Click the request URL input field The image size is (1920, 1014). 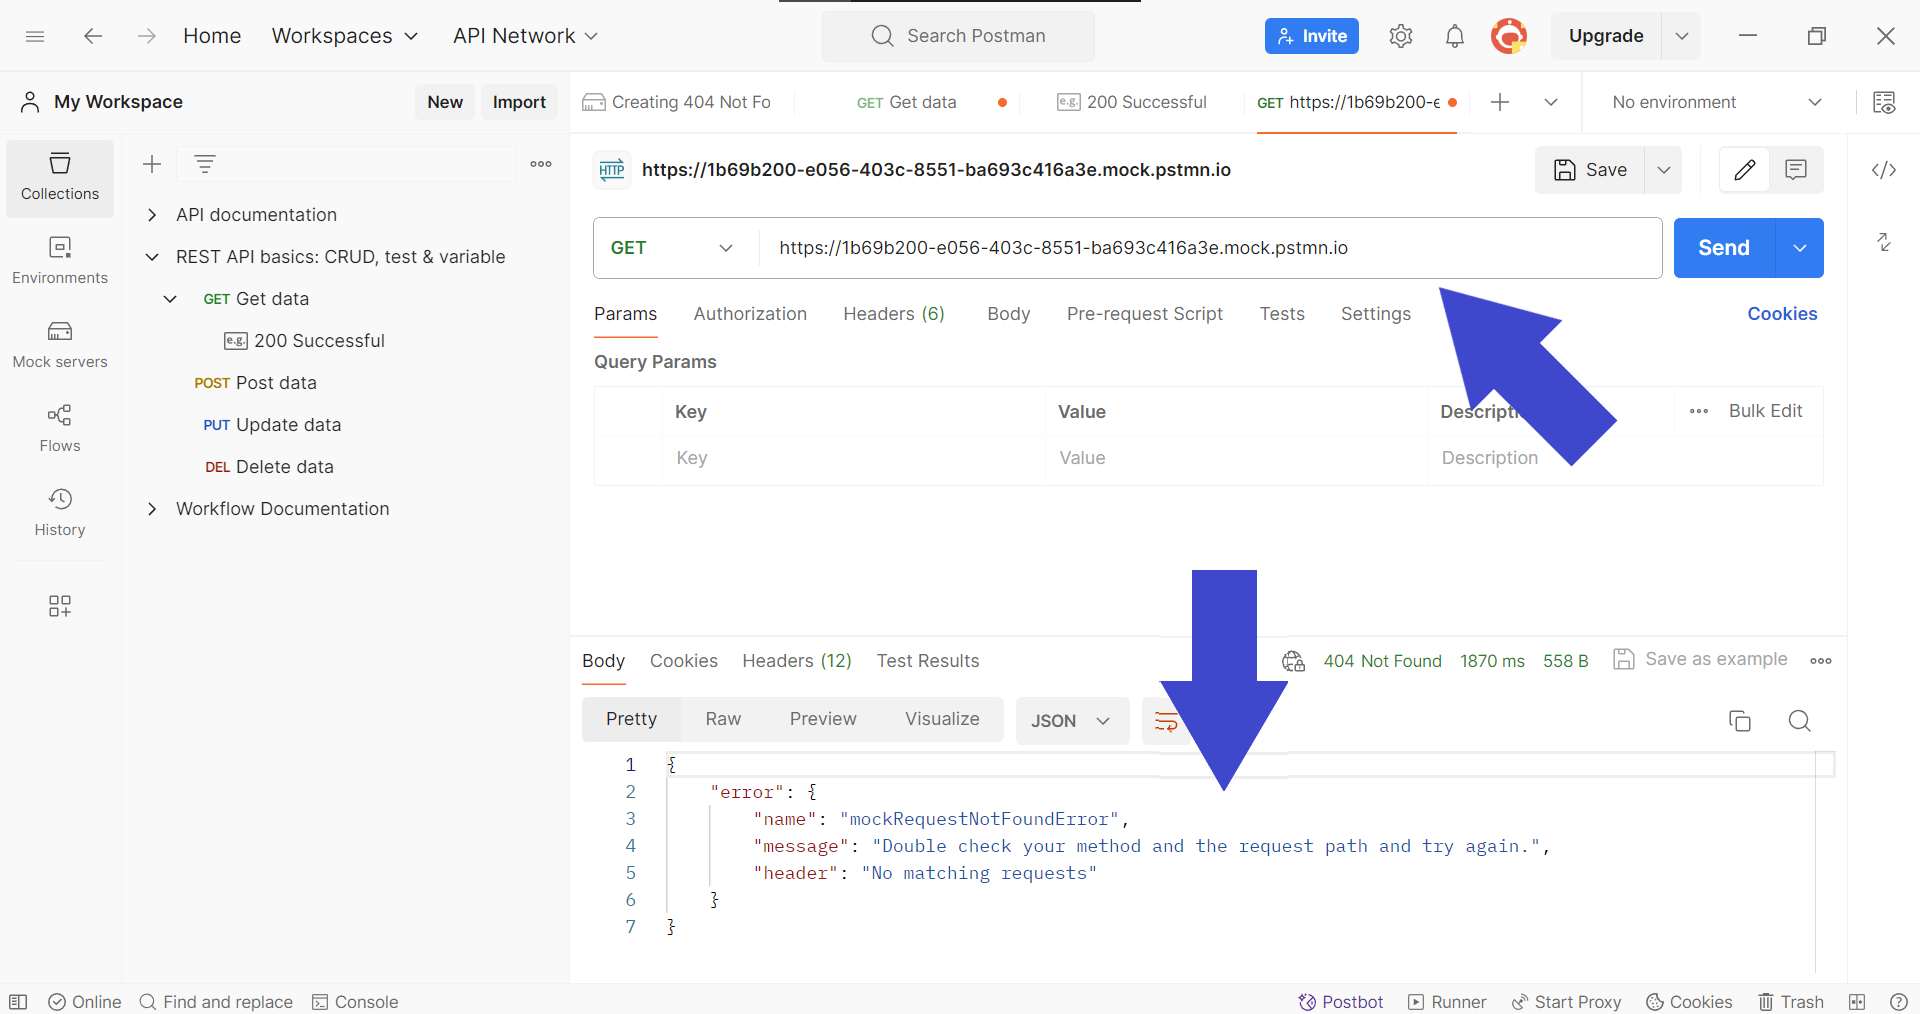1210,248
